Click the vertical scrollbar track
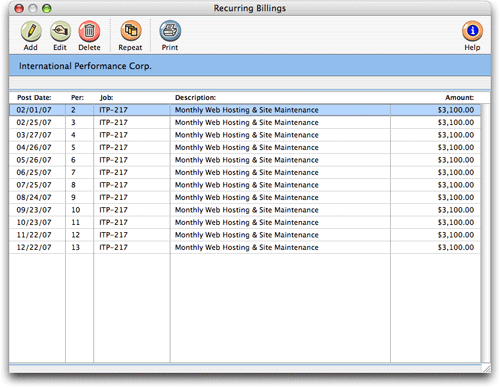 [486, 233]
